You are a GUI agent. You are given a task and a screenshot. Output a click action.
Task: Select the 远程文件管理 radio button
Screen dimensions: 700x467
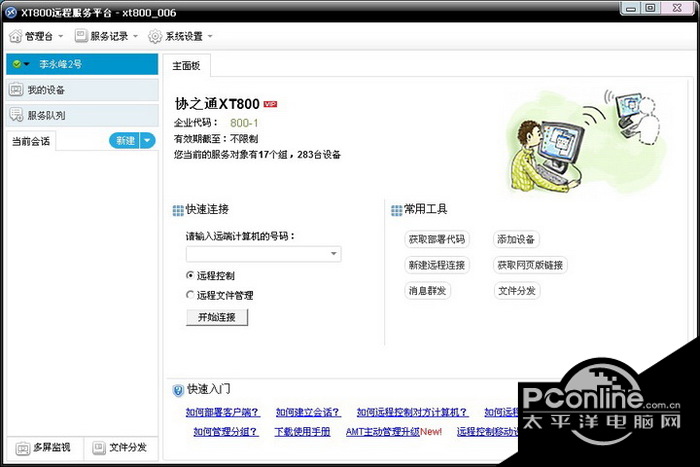(190, 295)
